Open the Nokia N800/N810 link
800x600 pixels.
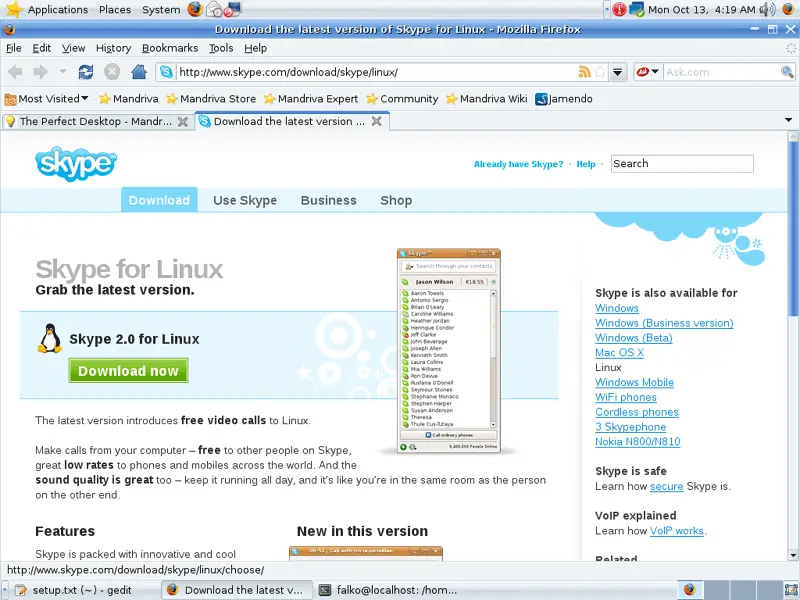click(x=637, y=441)
